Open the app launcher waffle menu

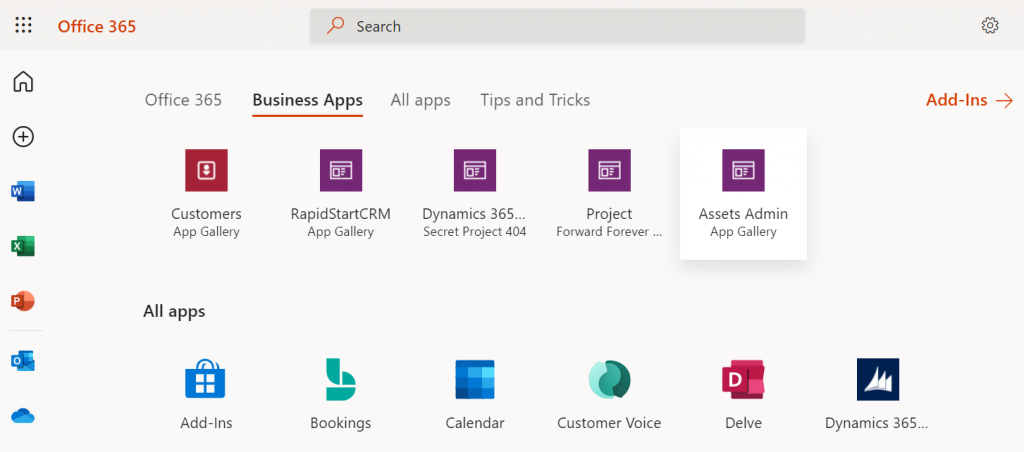23,25
